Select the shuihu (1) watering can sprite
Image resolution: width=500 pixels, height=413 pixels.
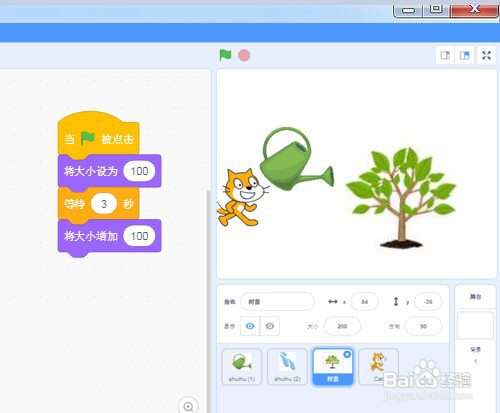[242, 367]
